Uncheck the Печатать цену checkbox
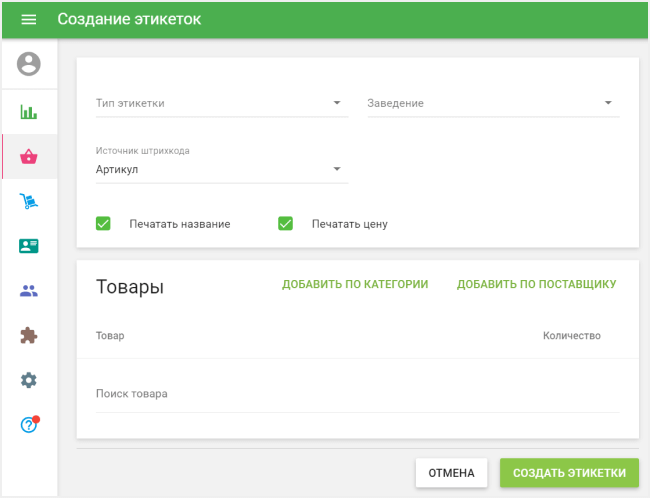The image size is (650, 498). click(286, 223)
